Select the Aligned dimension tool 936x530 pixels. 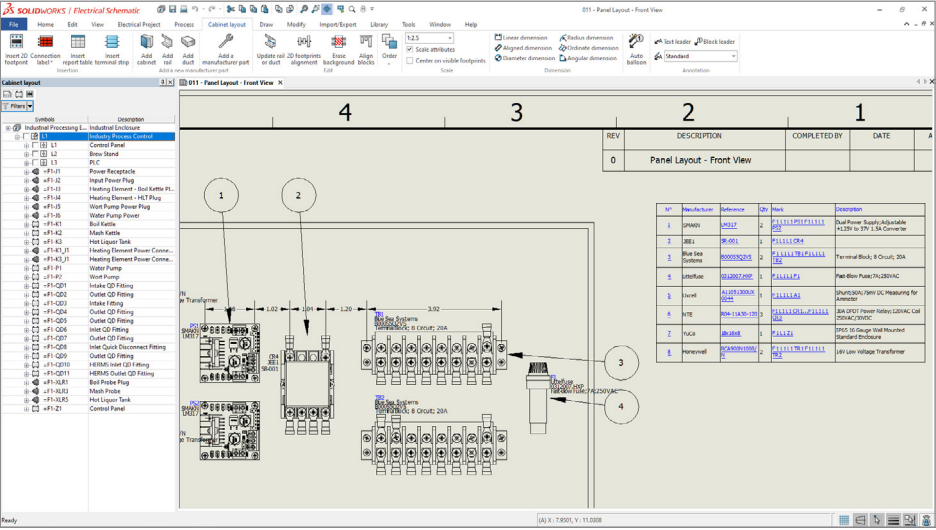[523, 48]
